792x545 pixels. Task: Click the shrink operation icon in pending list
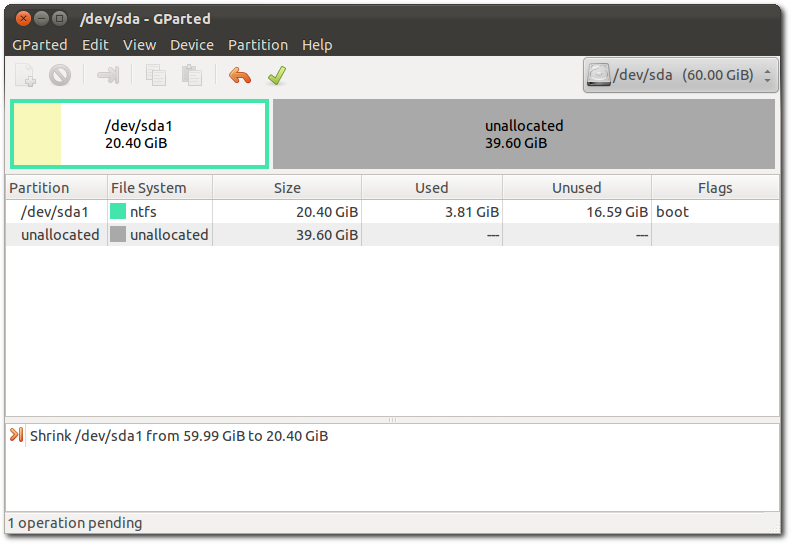coord(16,435)
